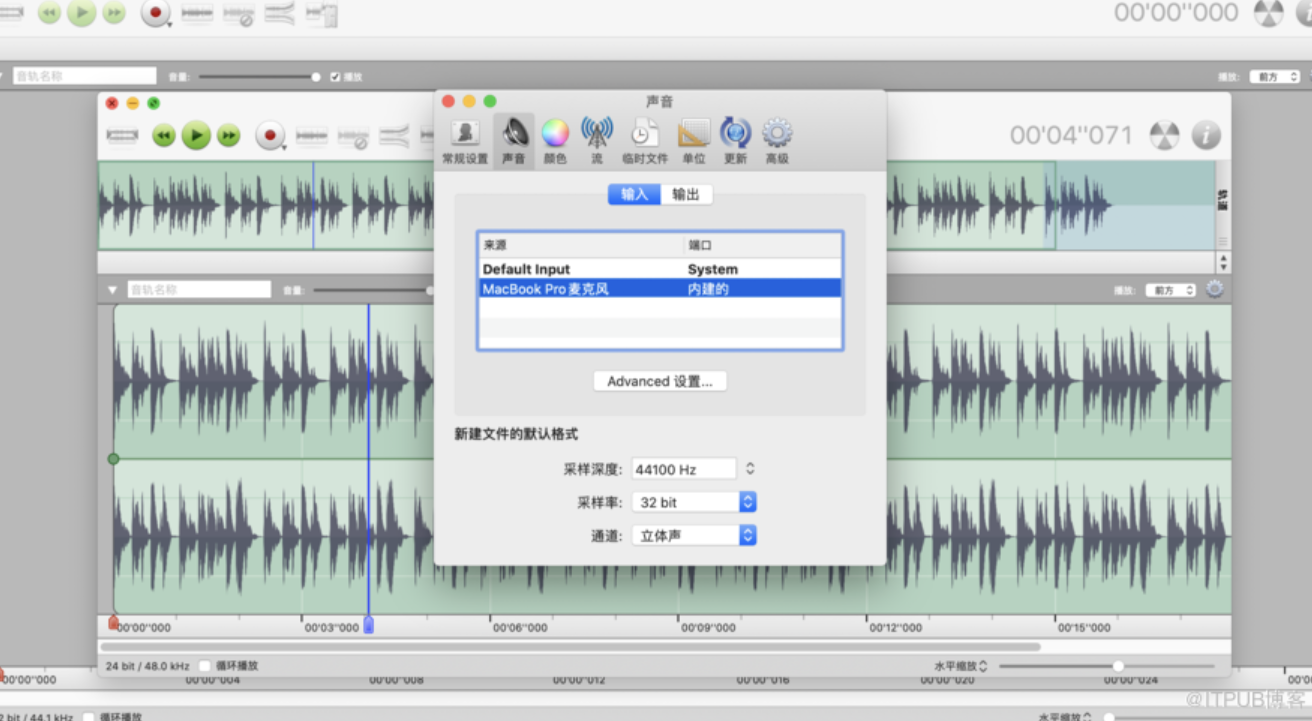The width and height of the screenshot is (1312, 721).
Task: Start playback with the green play button
Action: pos(196,135)
